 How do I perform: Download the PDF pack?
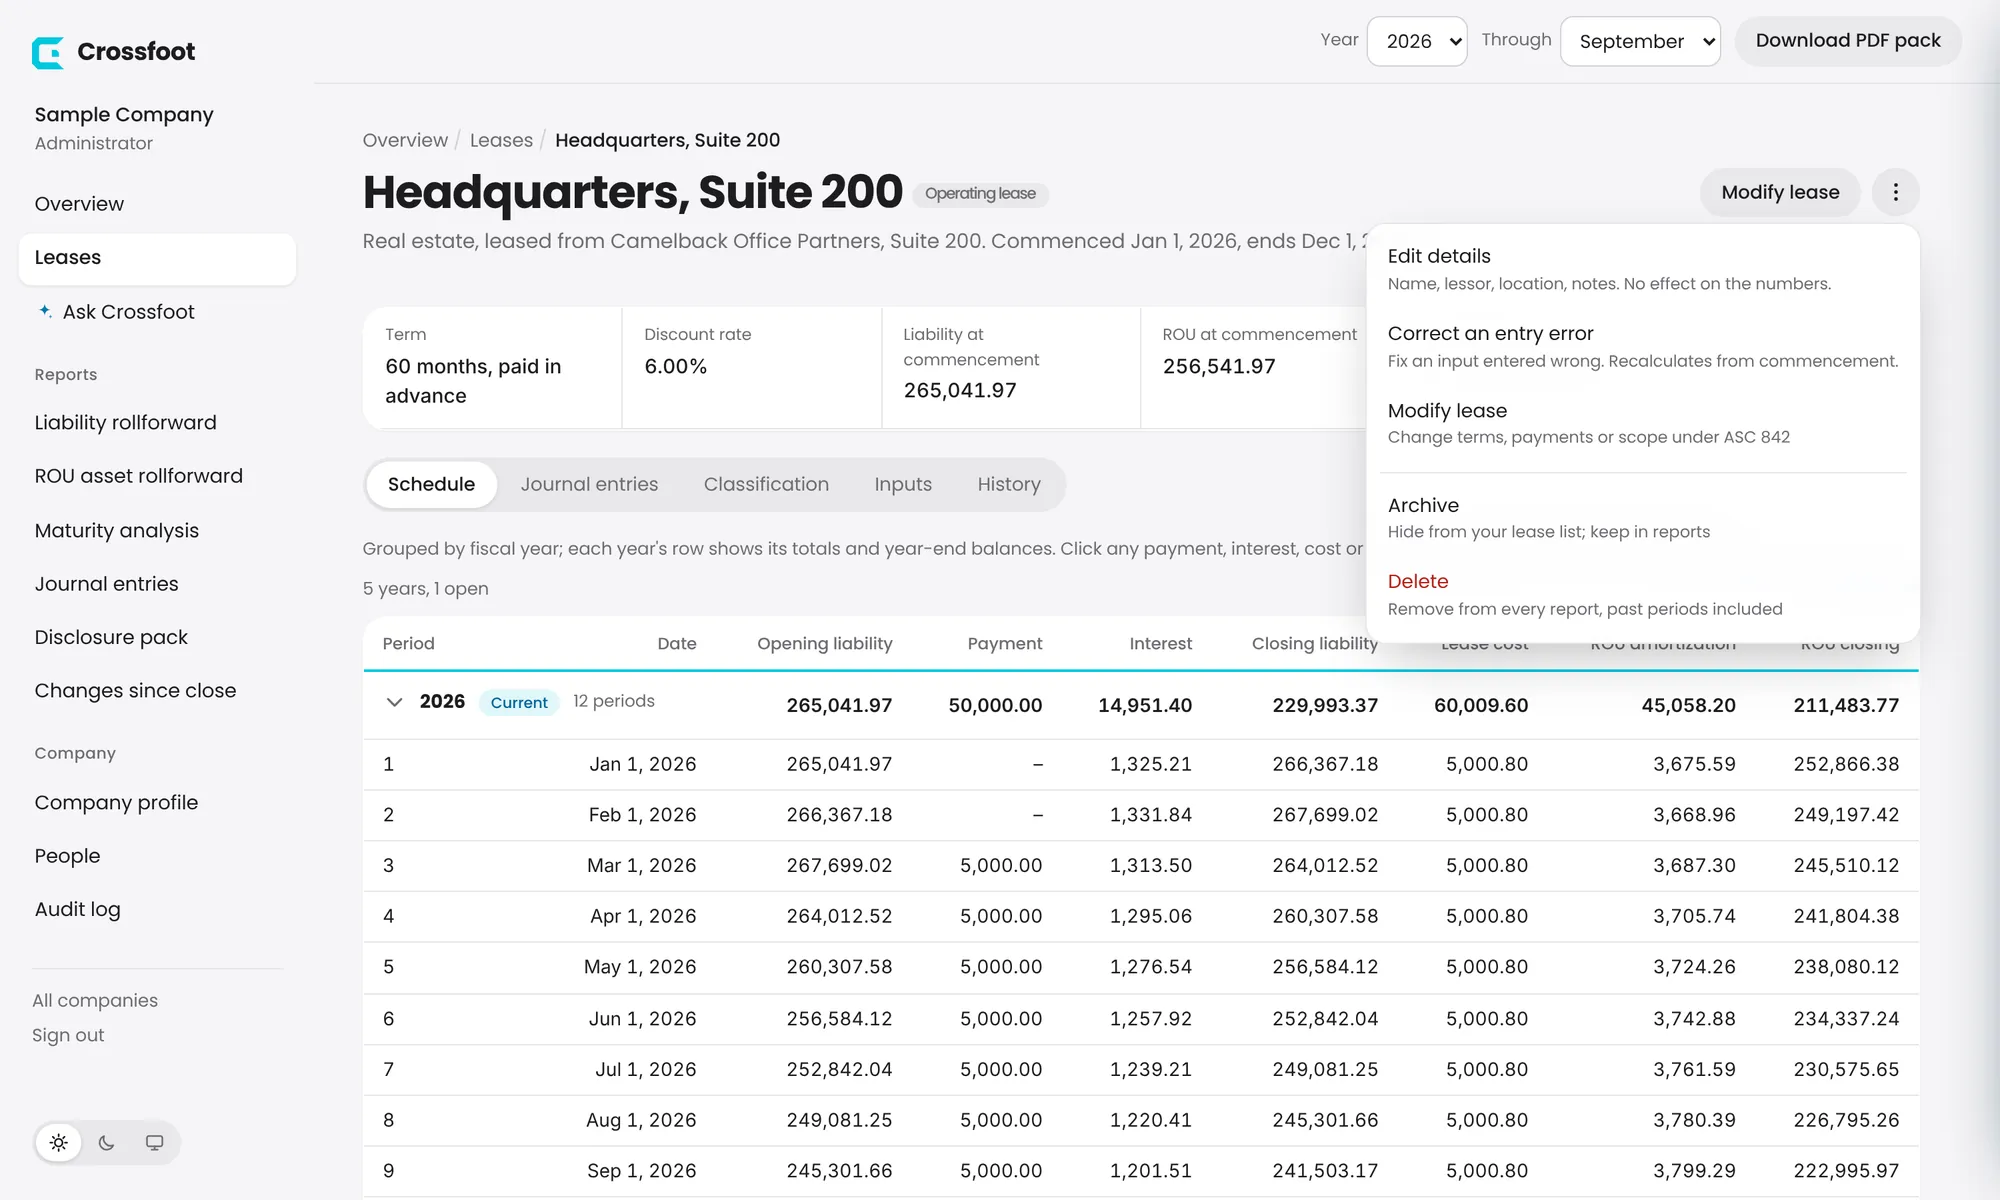point(1848,41)
